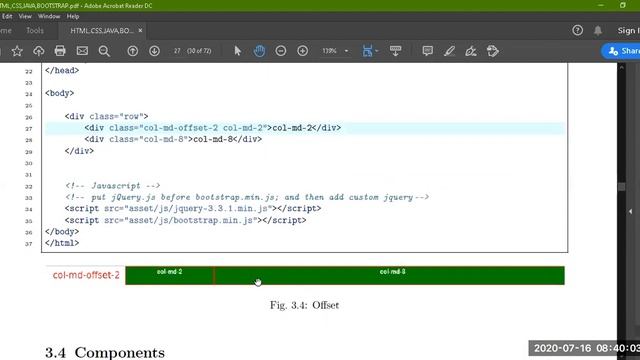This screenshot has width=640, height=360.
Task: Click the Sign In link
Action: point(628,31)
